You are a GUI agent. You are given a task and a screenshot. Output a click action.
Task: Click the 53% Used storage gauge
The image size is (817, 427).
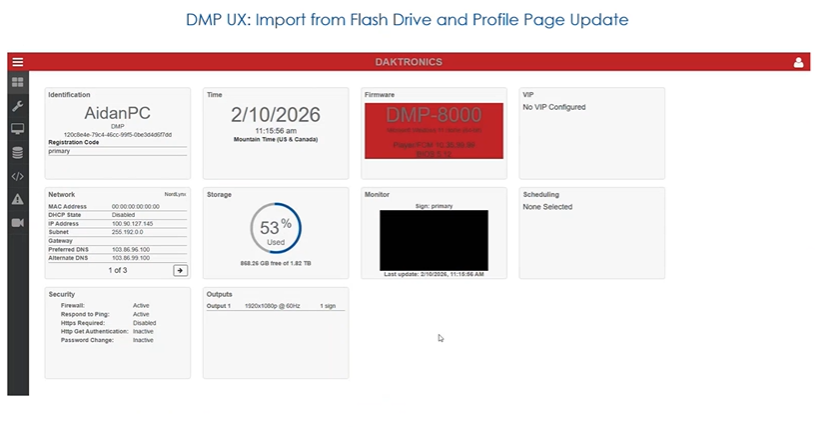click(276, 228)
